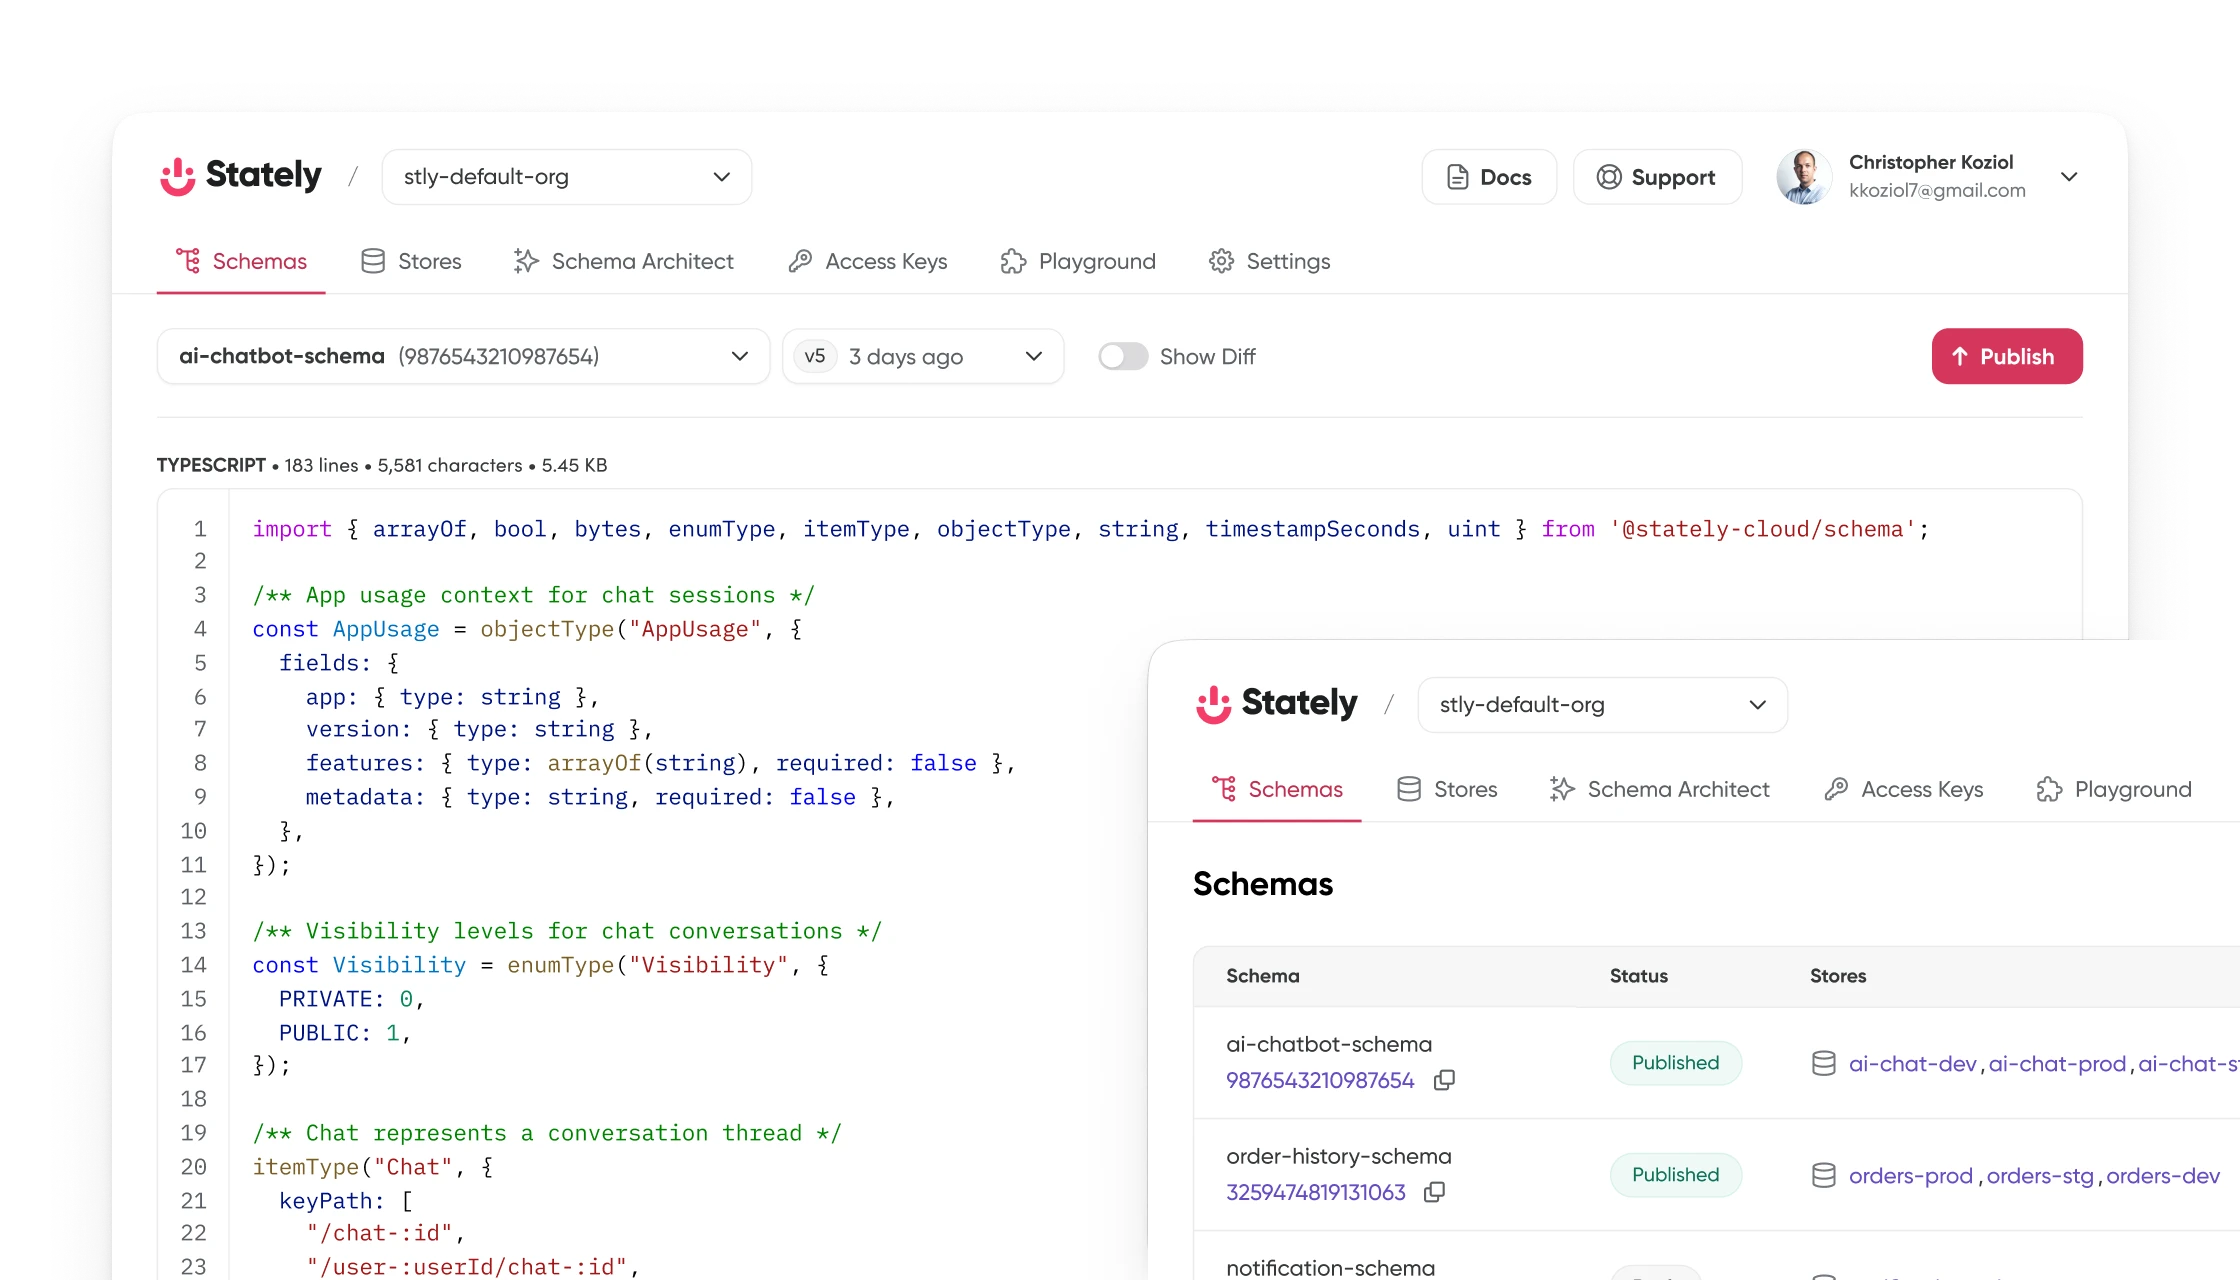Click key icon beside Access Keys in front window
This screenshot has width=2240, height=1280.
coord(1836,789)
